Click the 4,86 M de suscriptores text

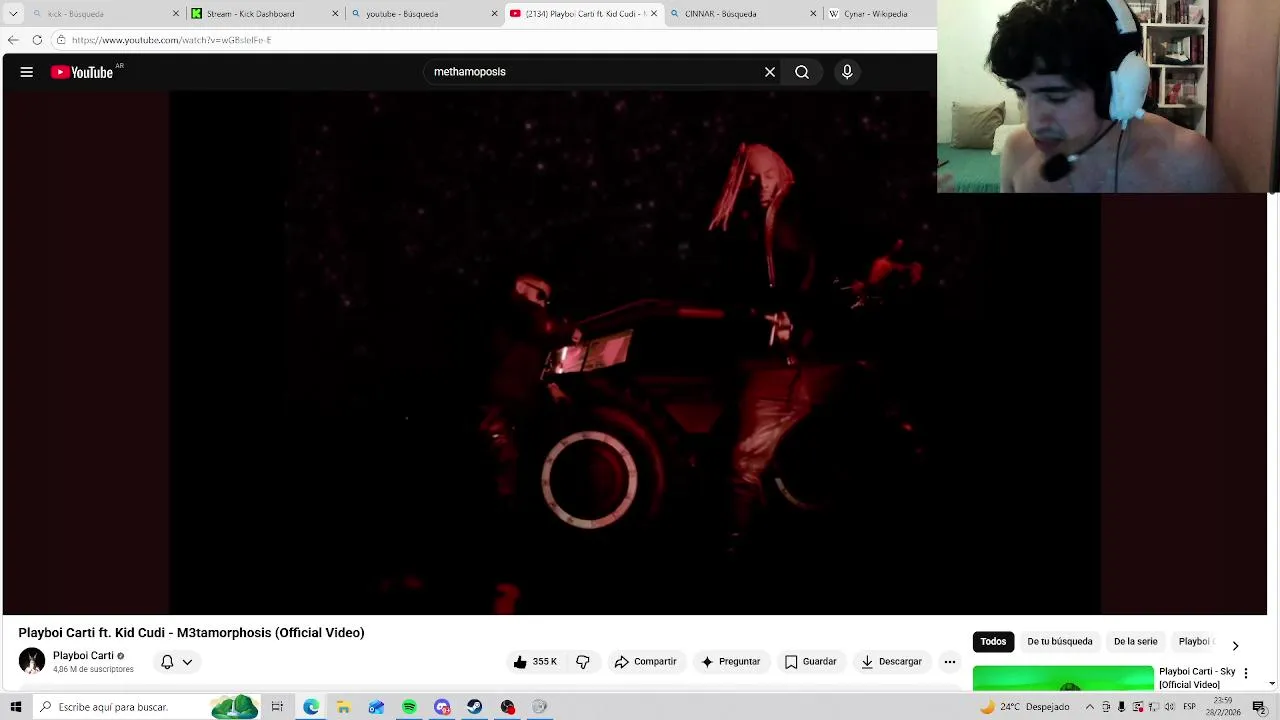click(93, 670)
